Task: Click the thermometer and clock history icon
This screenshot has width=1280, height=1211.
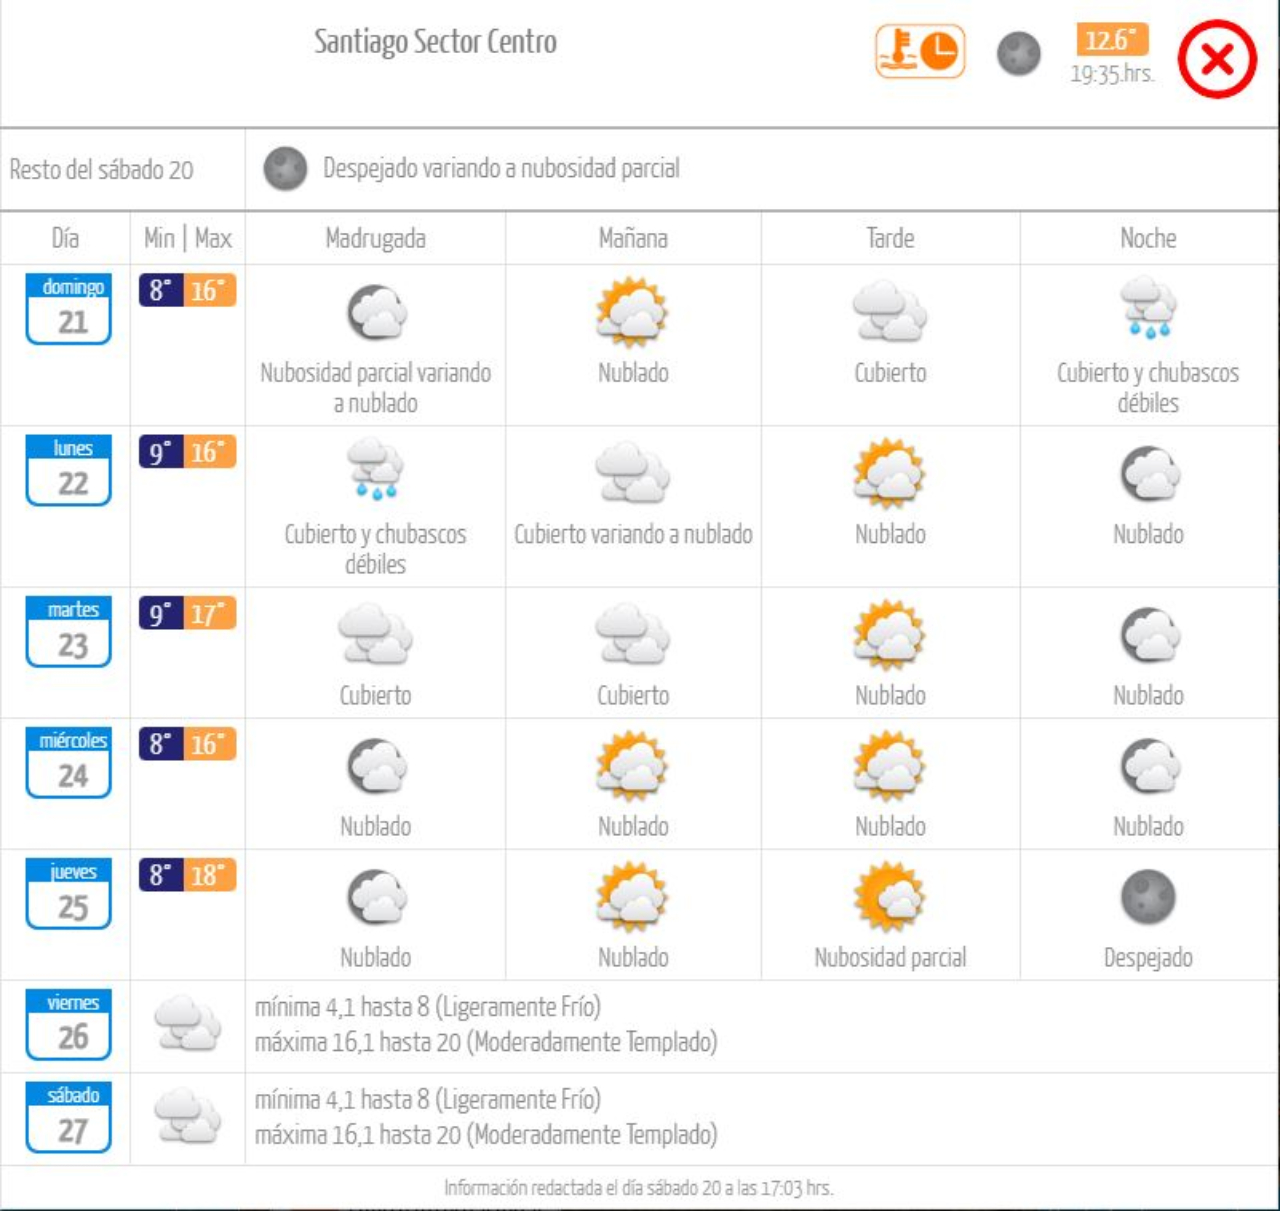Action: click(x=920, y=52)
